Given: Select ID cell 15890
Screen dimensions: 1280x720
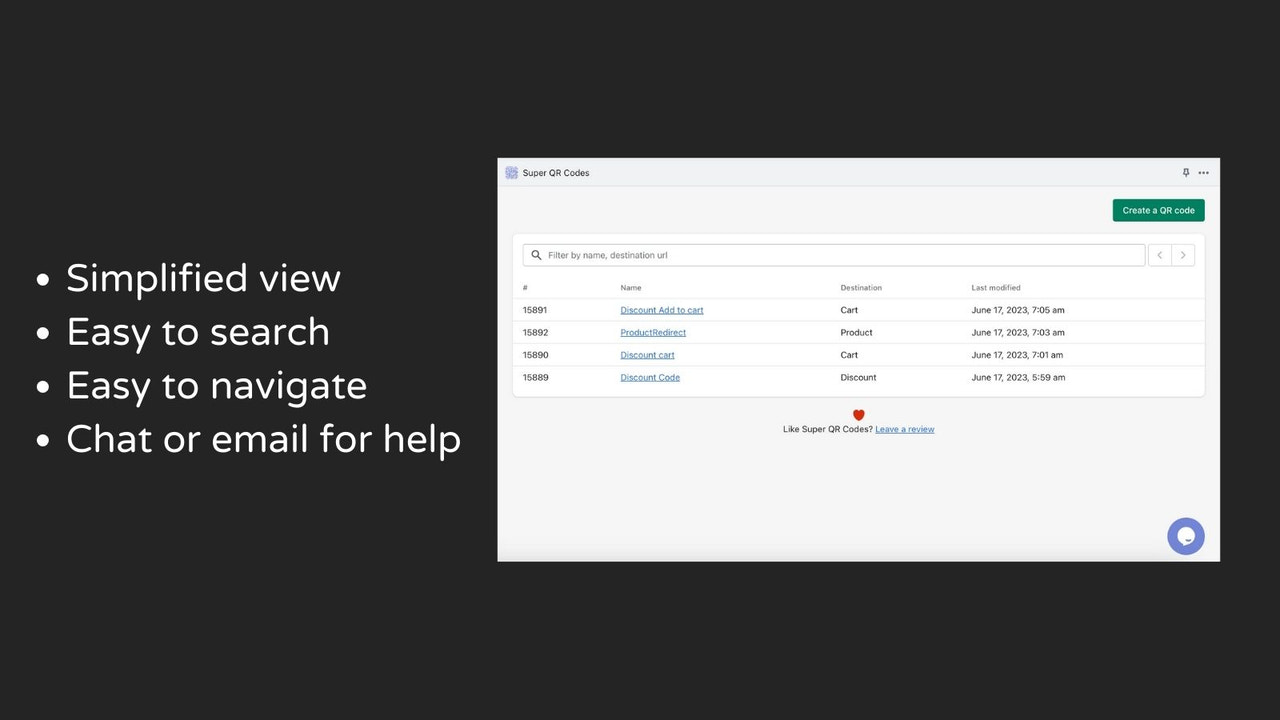Looking at the screenshot, I should coord(535,355).
